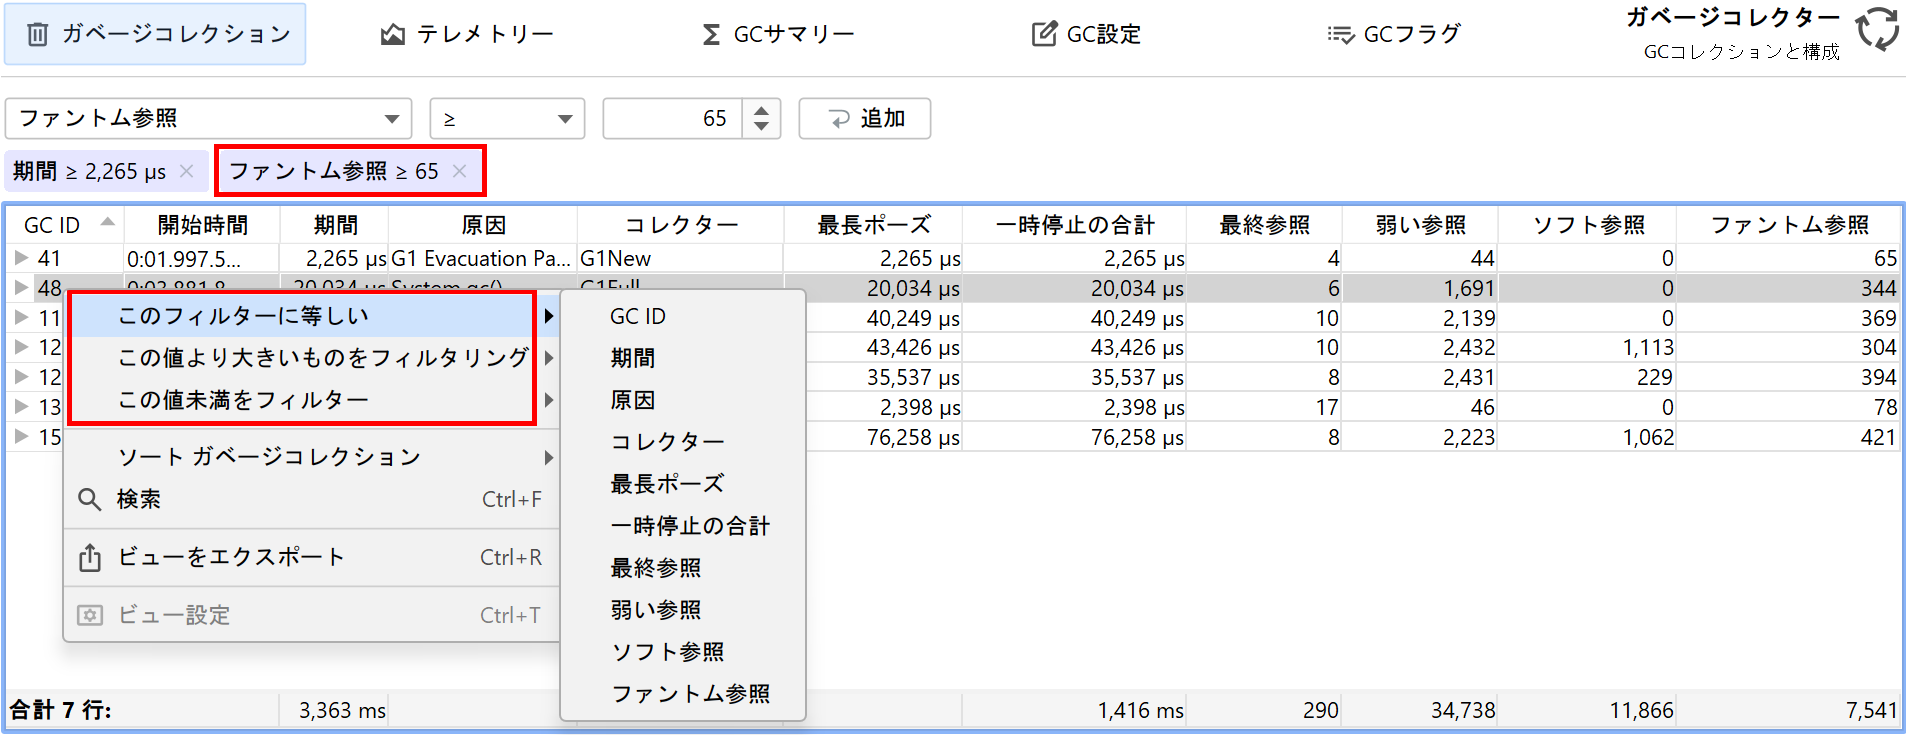This screenshot has height=735, width=1906.
Task: Switch to the テレメトリー tab
Action: [x=467, y=35]
